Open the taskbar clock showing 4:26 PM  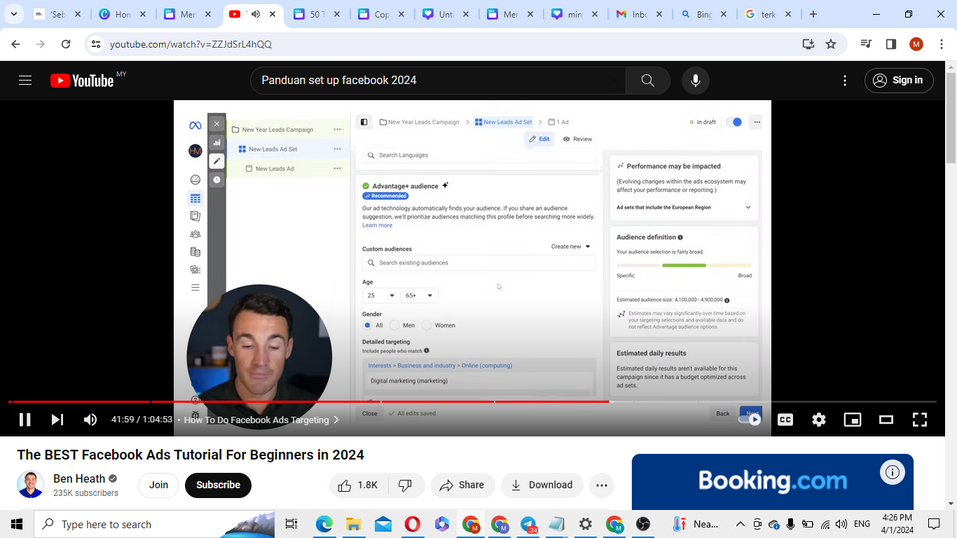pyautogui.click(x=897, y=524)
